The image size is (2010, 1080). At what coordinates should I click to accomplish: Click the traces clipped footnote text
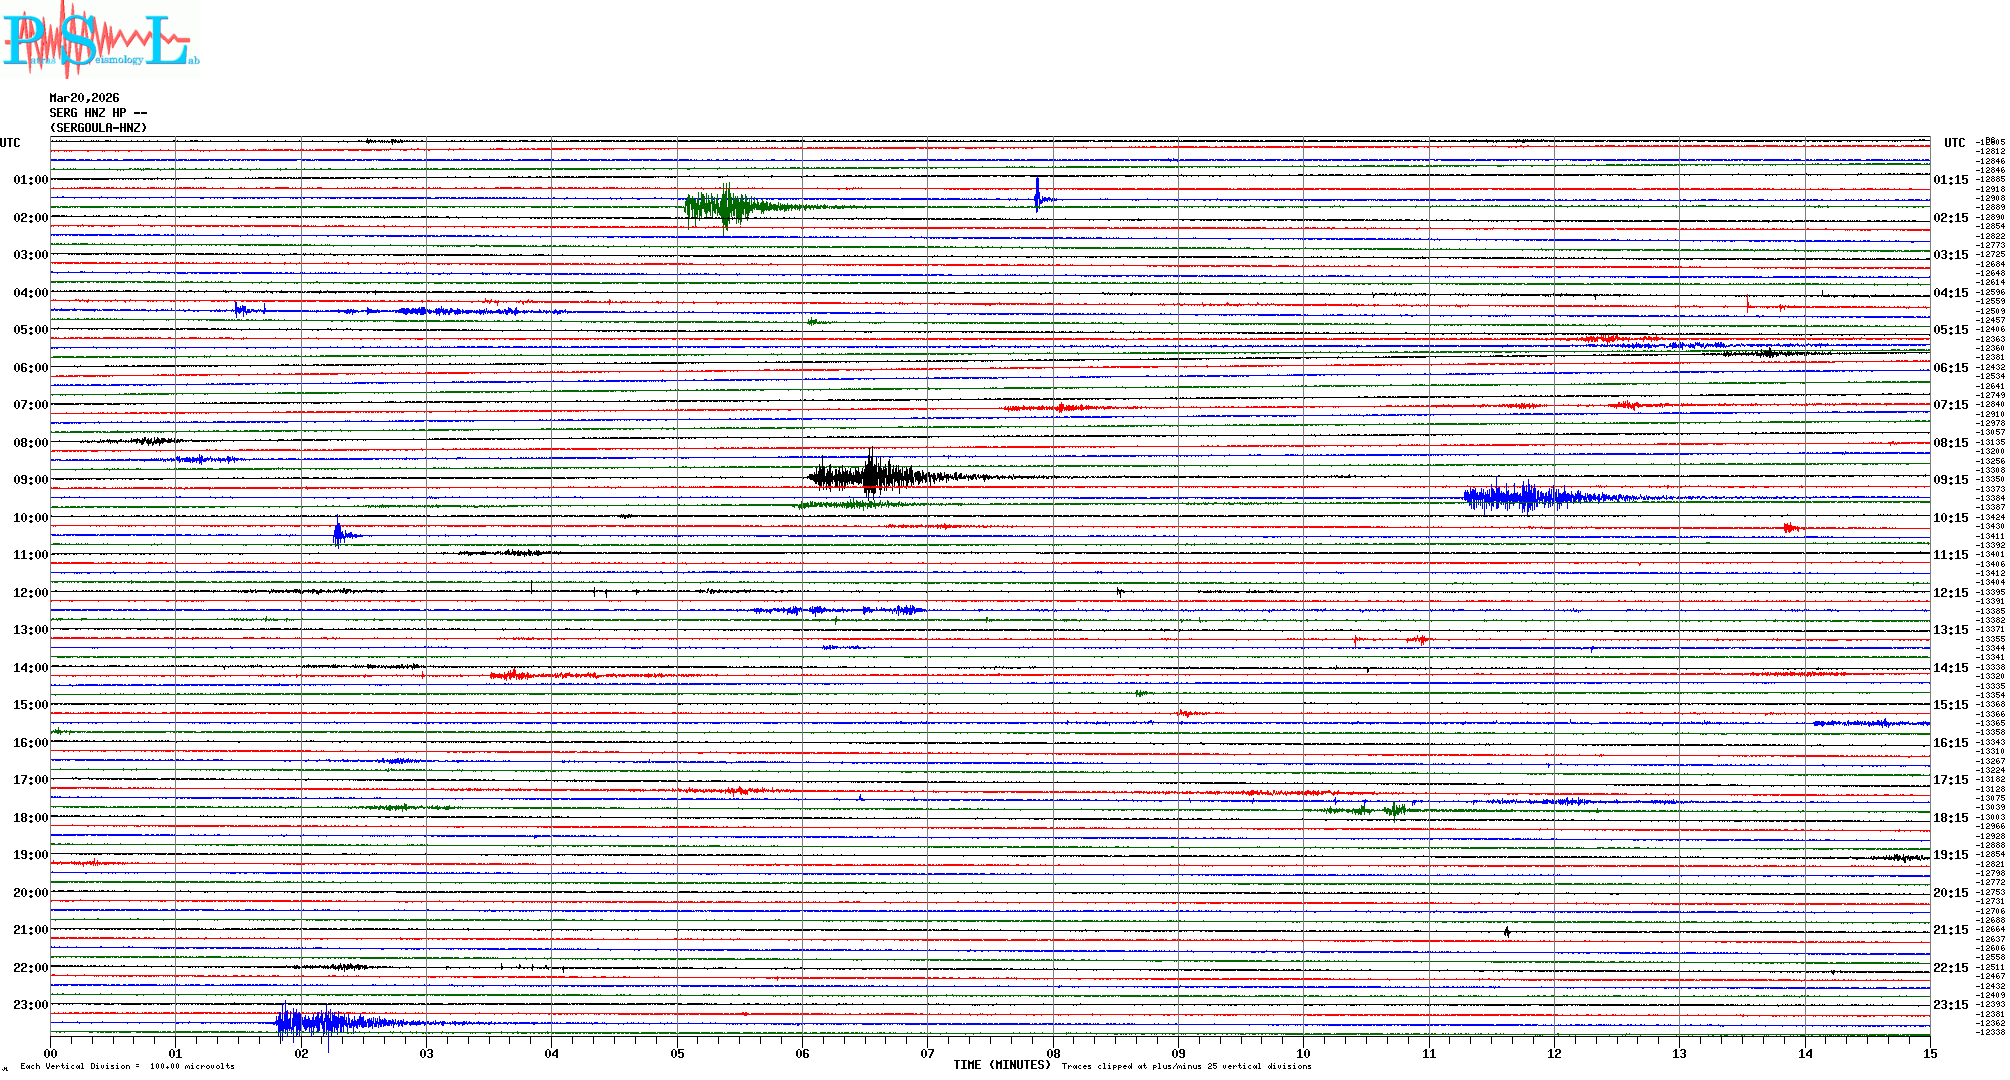point(1186,1066)
